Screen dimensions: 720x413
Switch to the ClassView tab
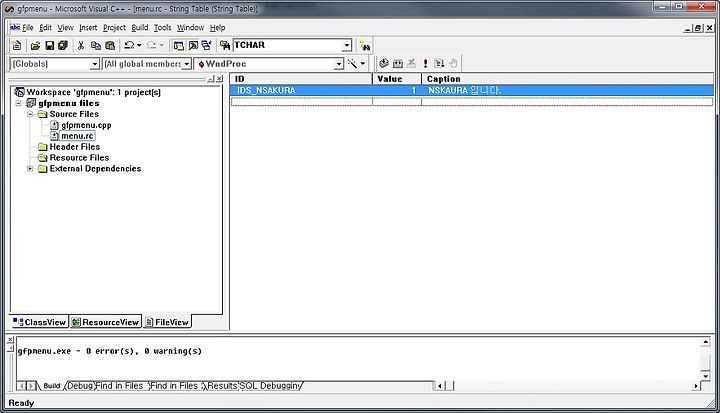click(x=39, y=322)
